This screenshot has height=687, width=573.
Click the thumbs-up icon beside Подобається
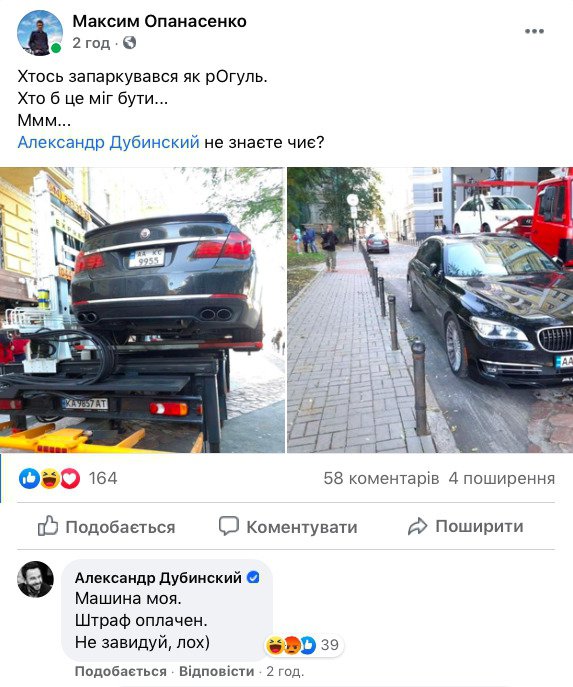(48, 525)
